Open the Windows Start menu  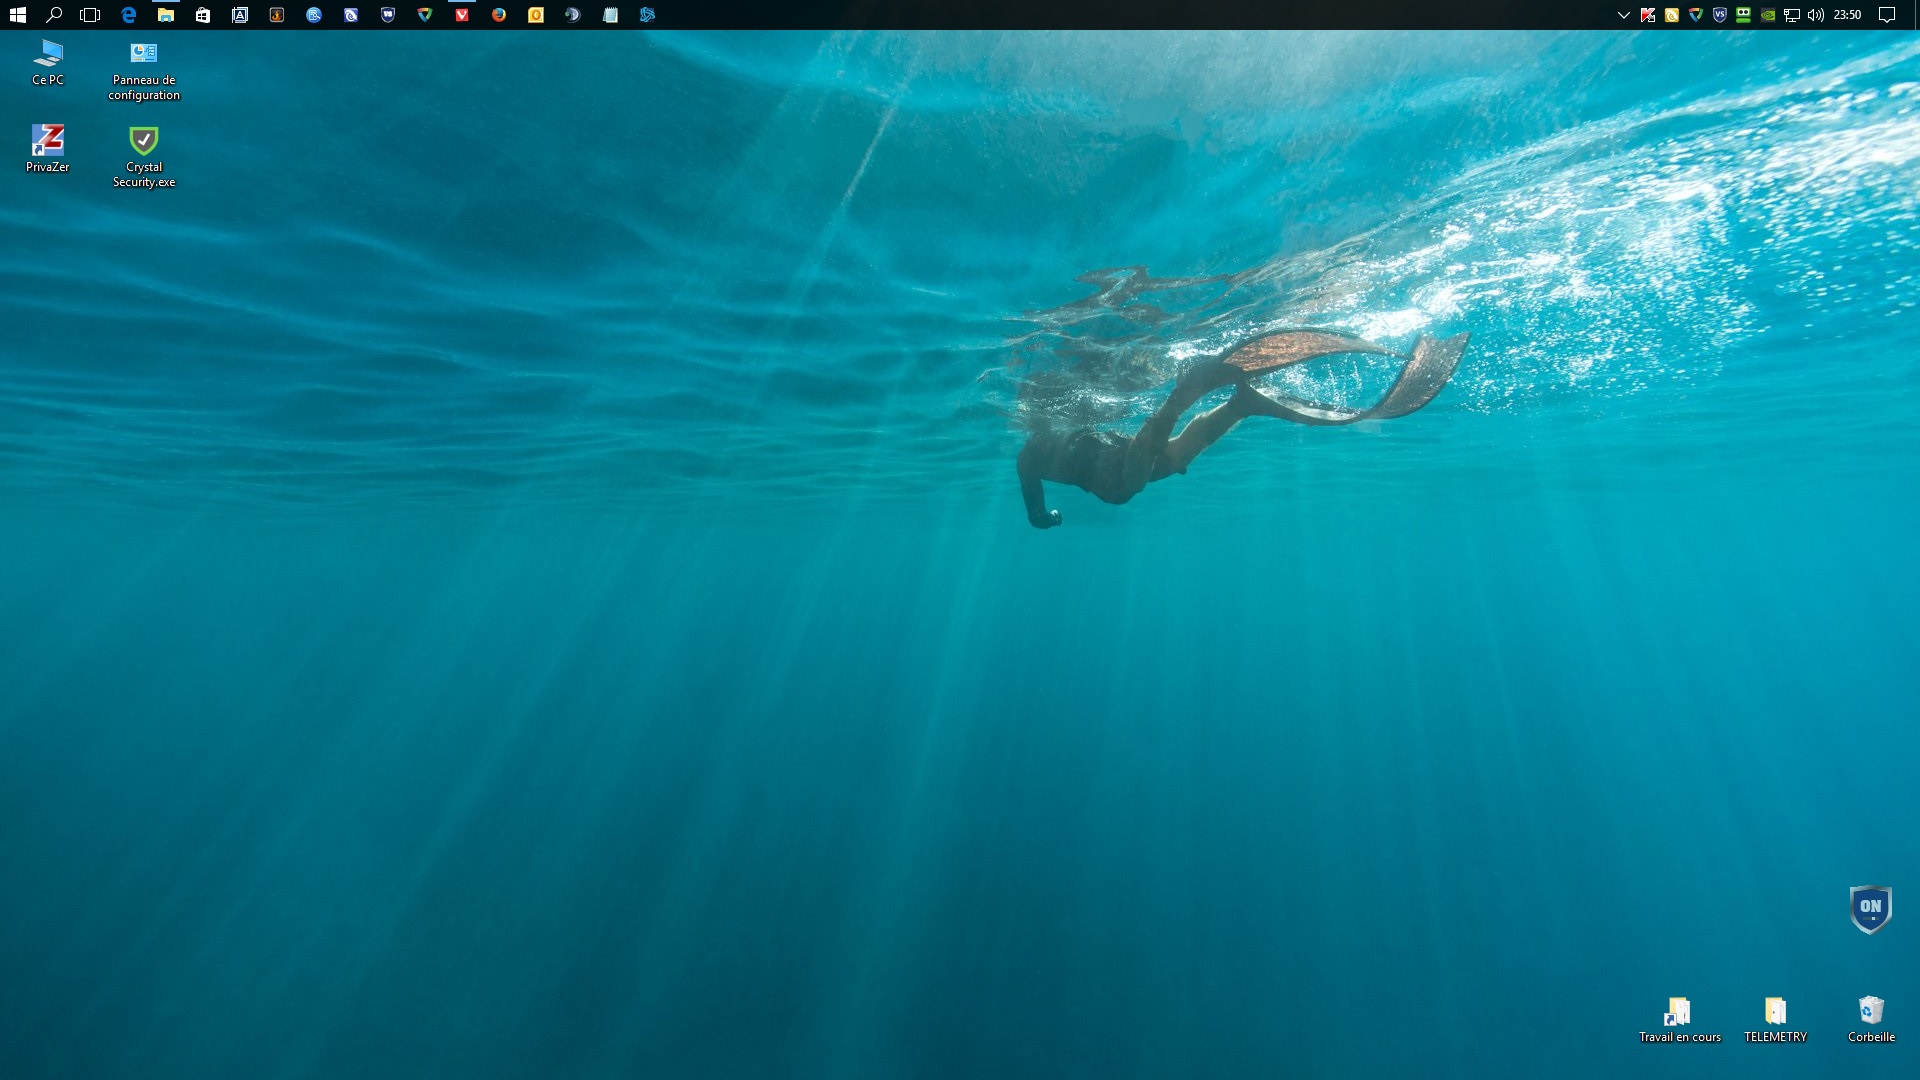click(x=17, y=15)
